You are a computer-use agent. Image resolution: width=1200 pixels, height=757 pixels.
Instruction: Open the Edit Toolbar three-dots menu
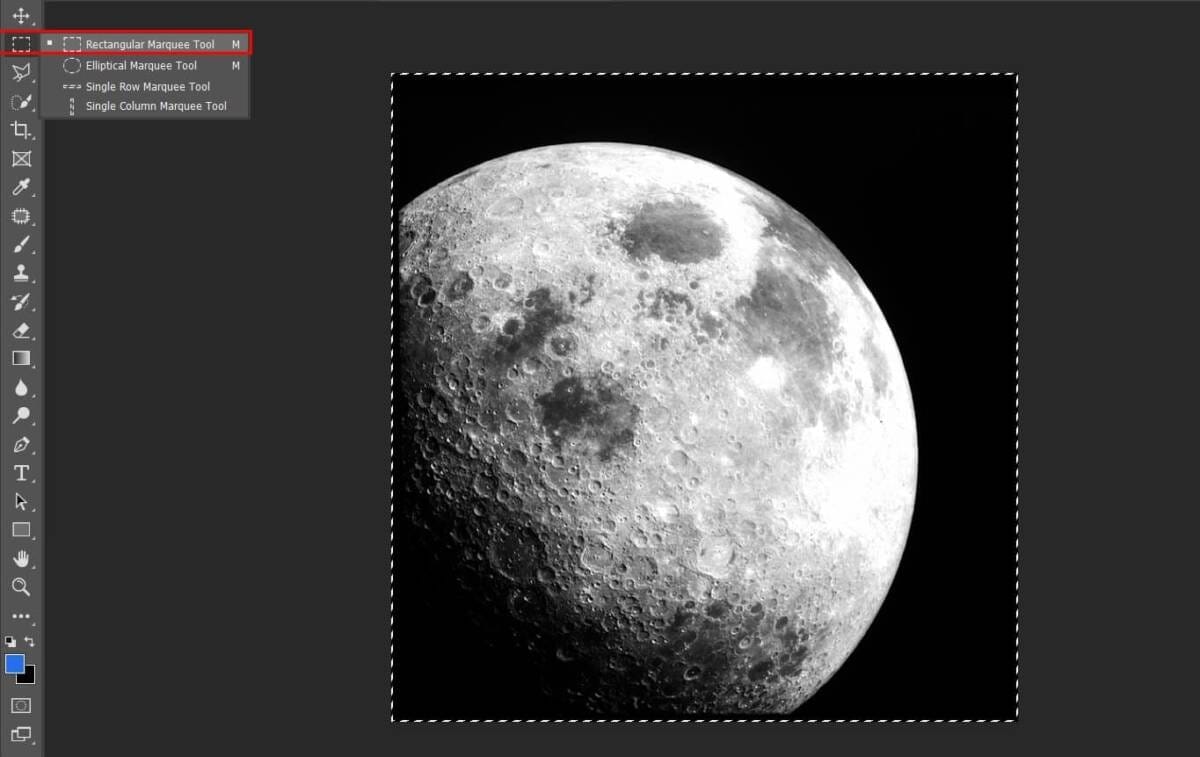click(20, 617)
